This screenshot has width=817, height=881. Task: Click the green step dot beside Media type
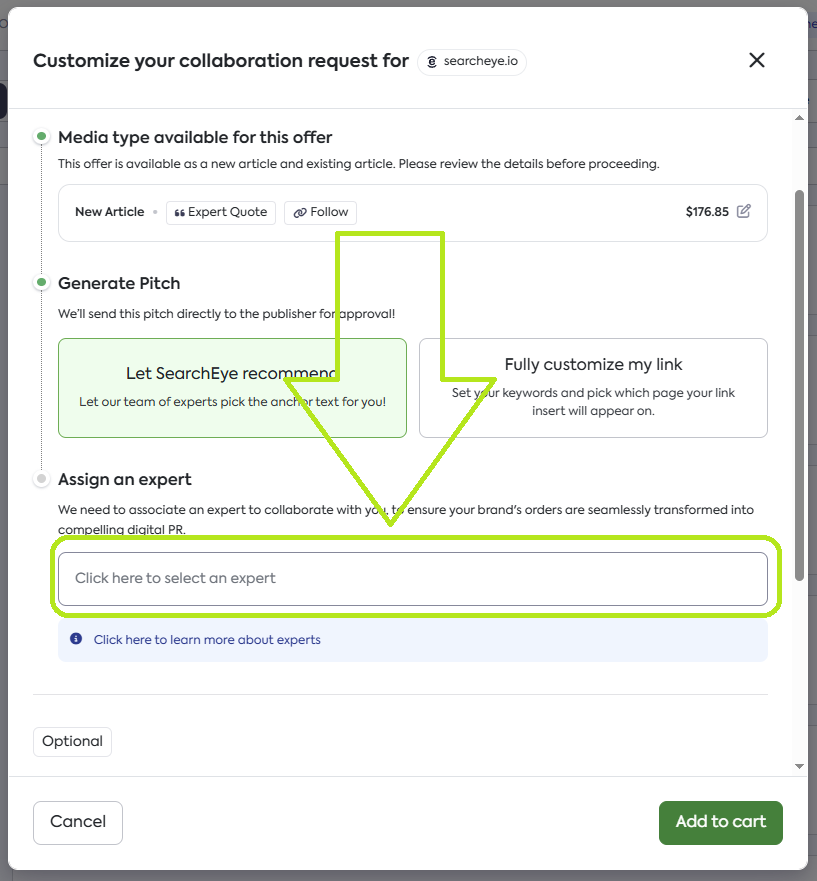pyautogui.click(x=41, y=137)
